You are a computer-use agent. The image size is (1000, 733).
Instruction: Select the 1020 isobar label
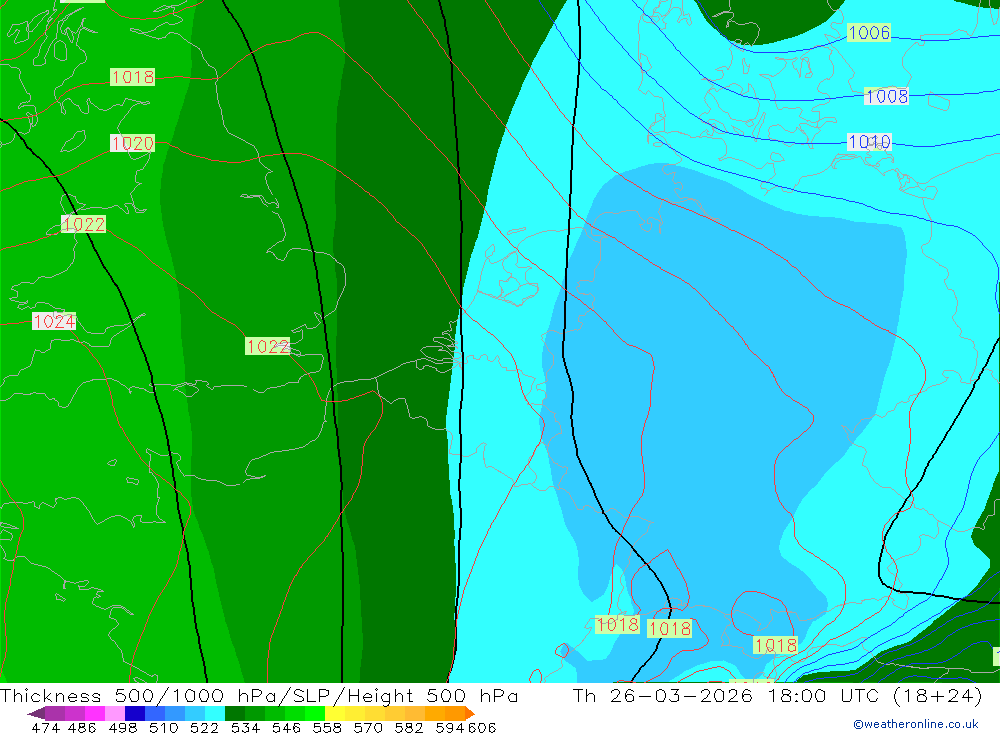click(x=133, y=143)
